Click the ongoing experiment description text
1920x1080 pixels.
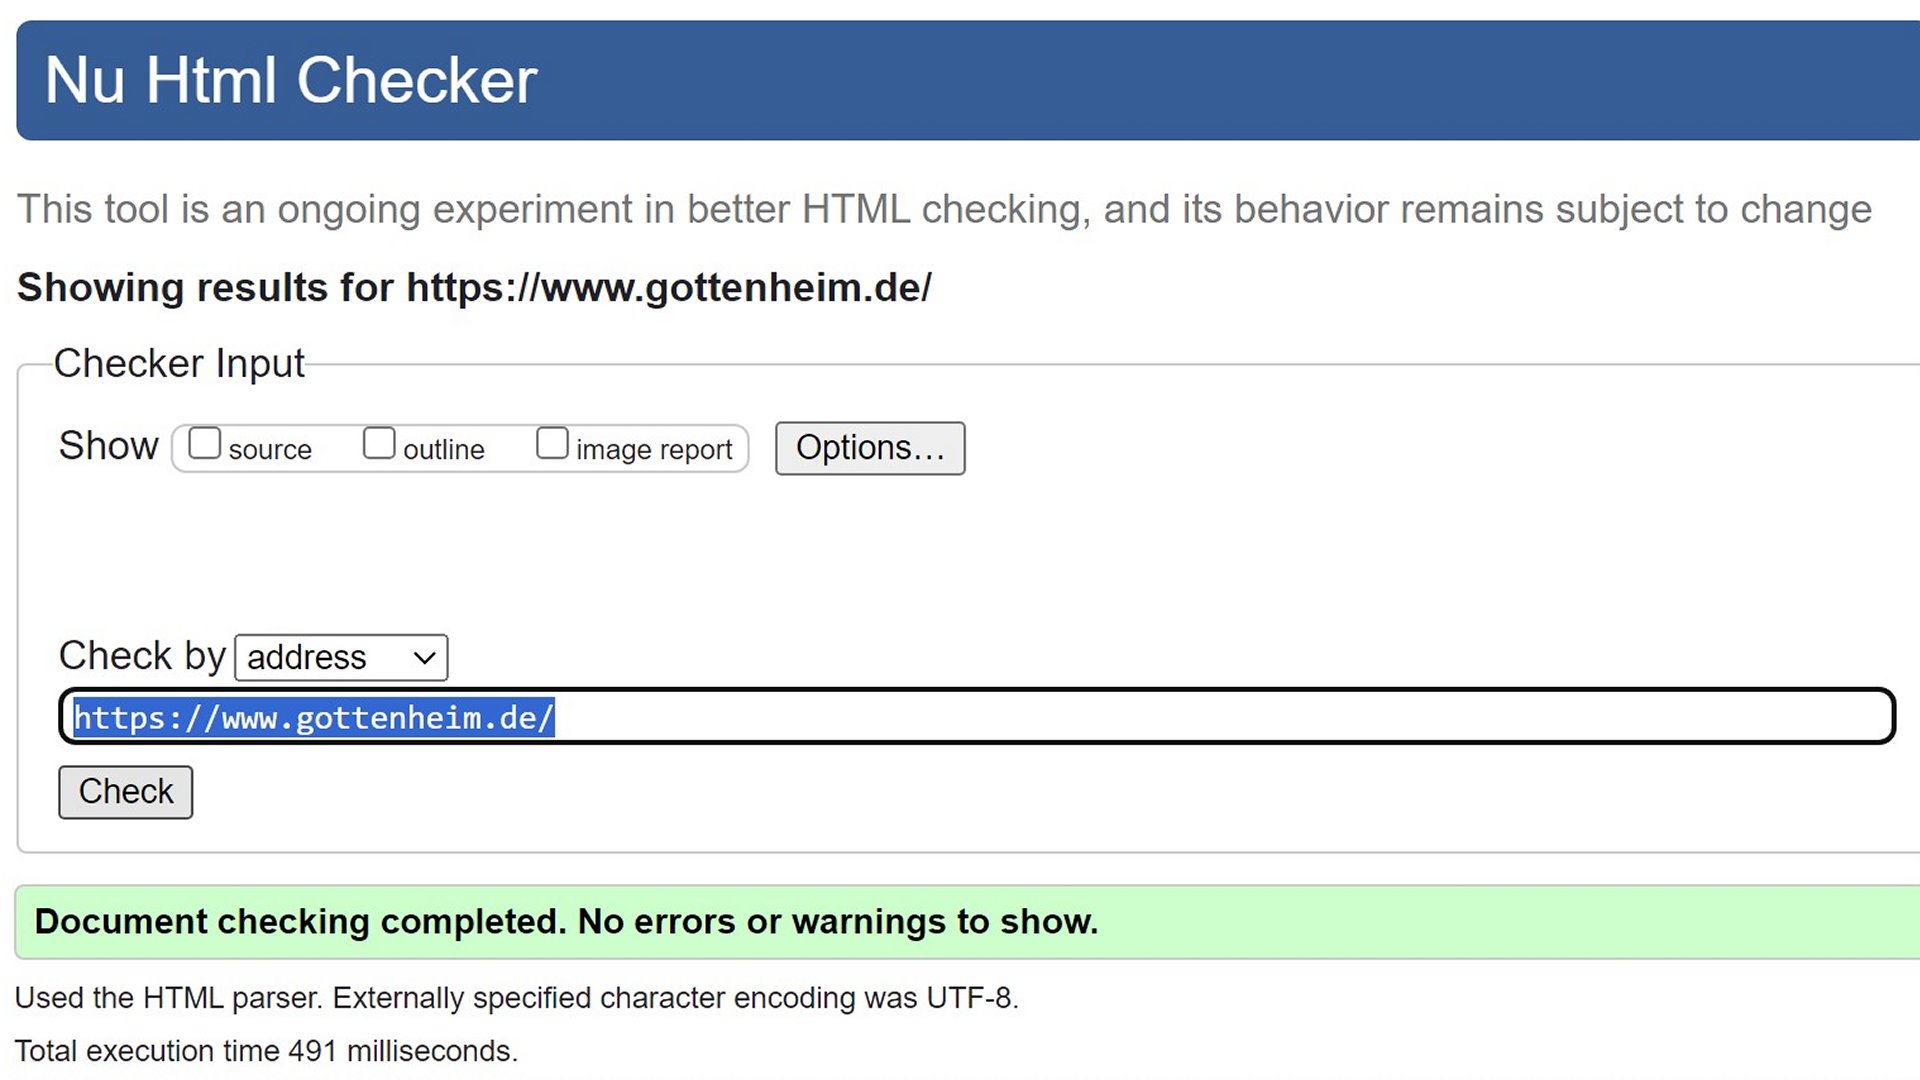coord(944,210)
